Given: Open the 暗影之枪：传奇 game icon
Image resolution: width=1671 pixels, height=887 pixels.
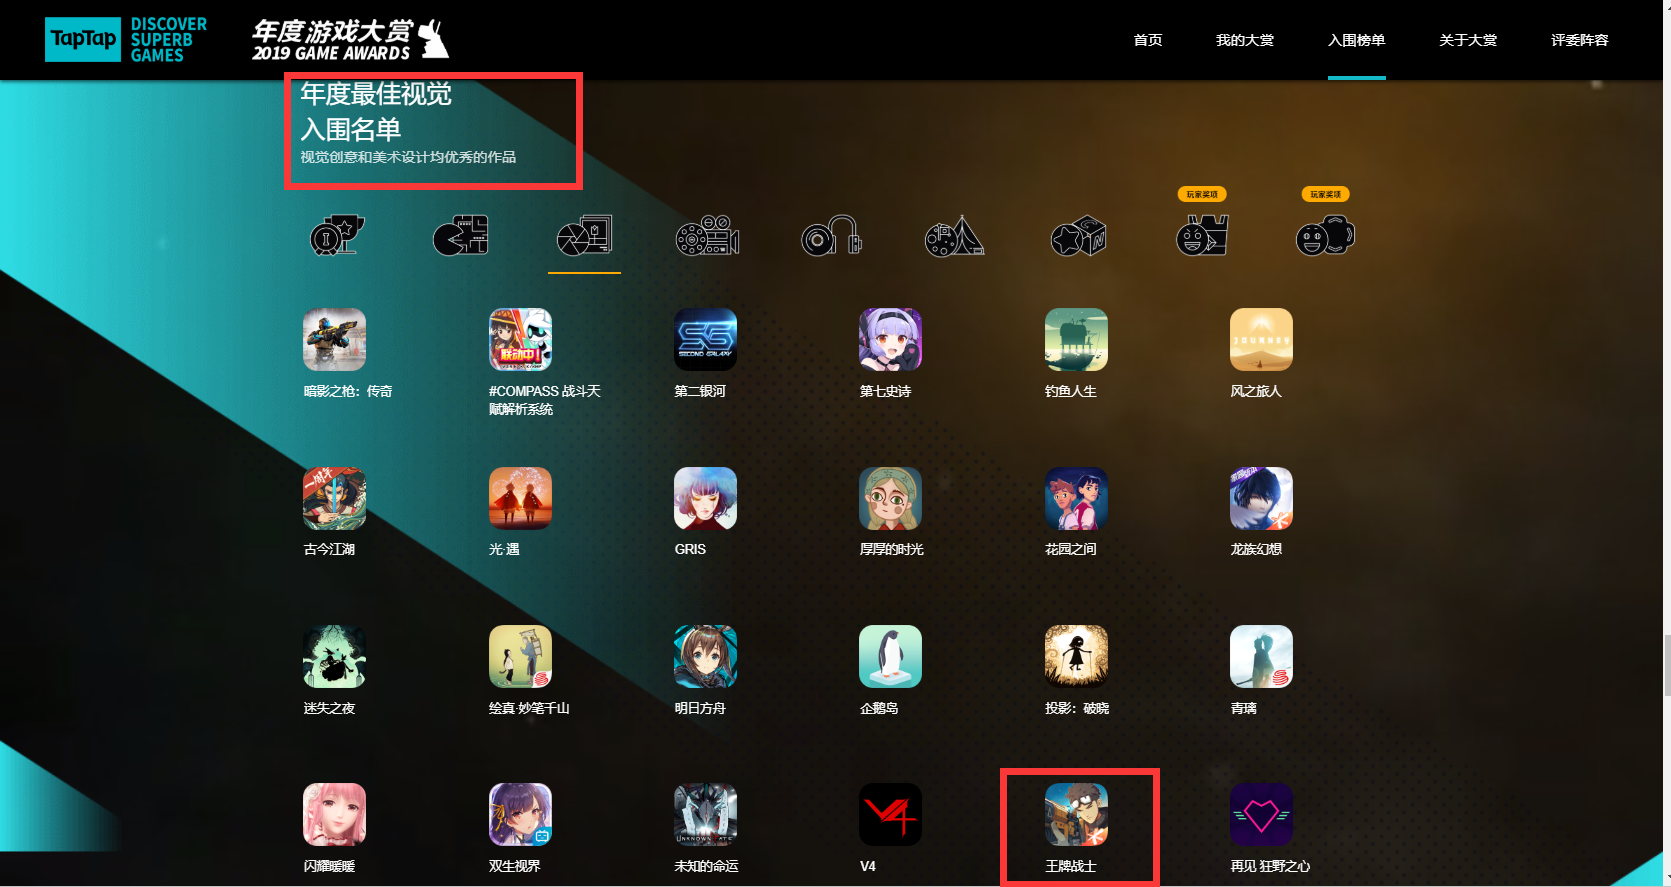Looking at the screenshot, I should click(x=334, y=340).
